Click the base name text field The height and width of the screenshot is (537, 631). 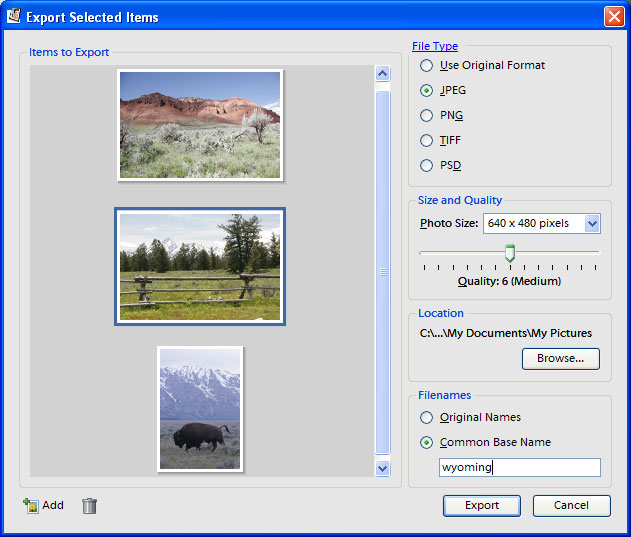coord(519,468)
